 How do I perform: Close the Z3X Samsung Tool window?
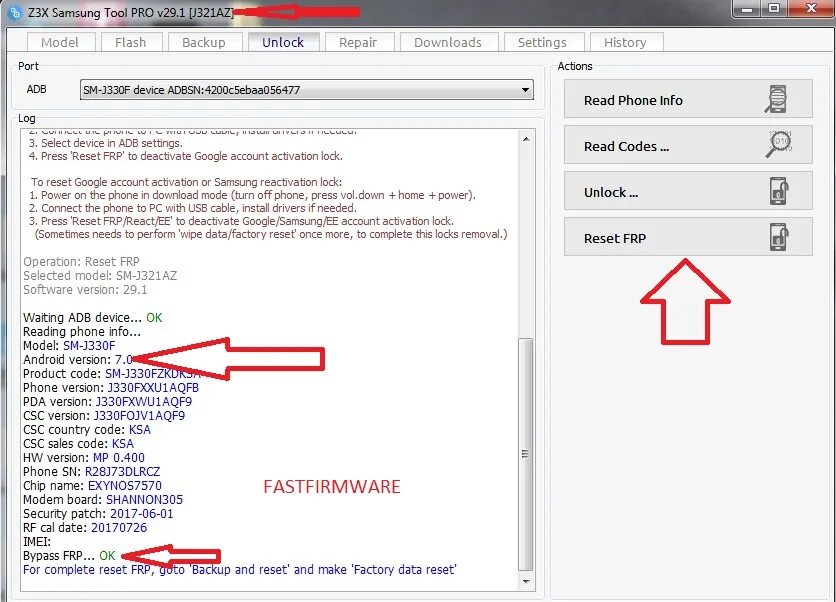[x=811, y=9]
